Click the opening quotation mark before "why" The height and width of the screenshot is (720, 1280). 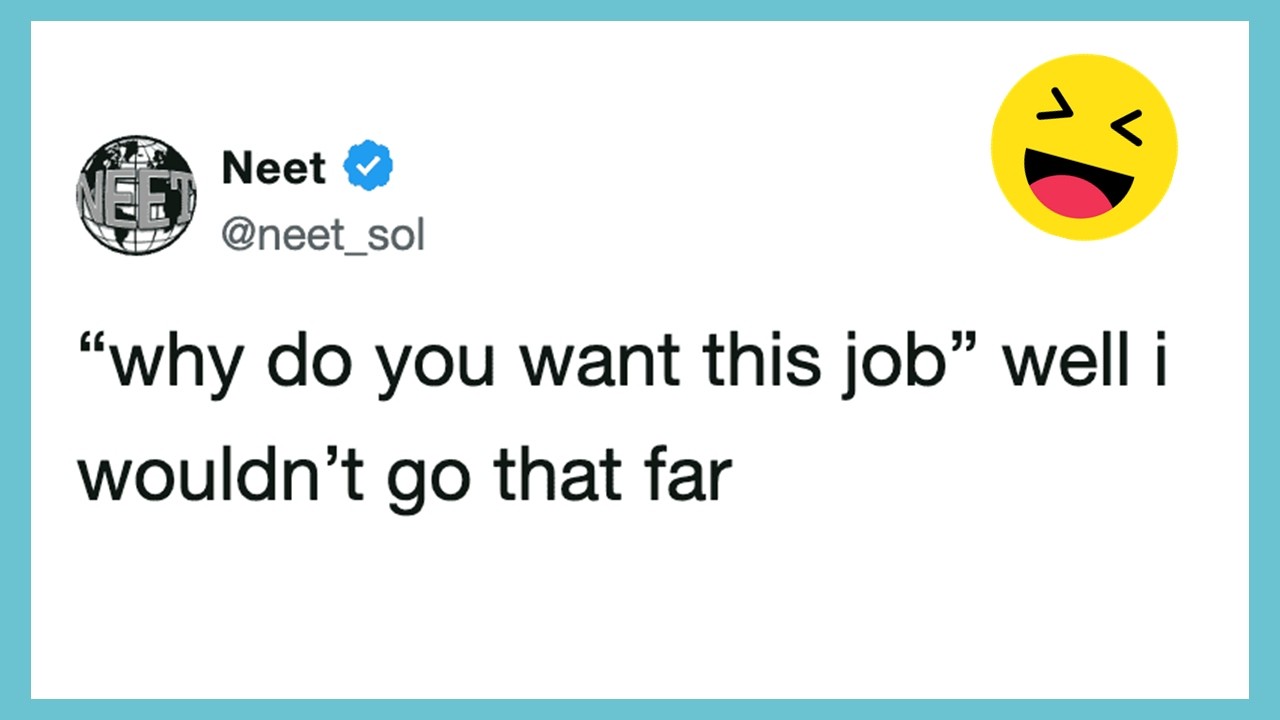tap(92, 348)
